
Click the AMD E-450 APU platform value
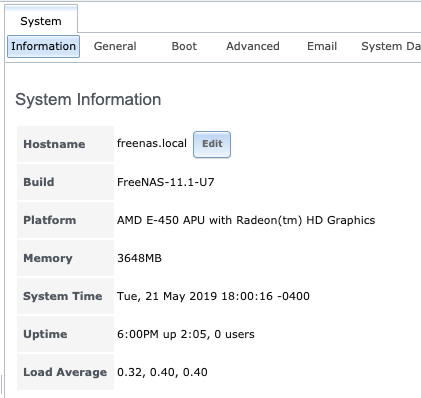[x=246, y=220]
